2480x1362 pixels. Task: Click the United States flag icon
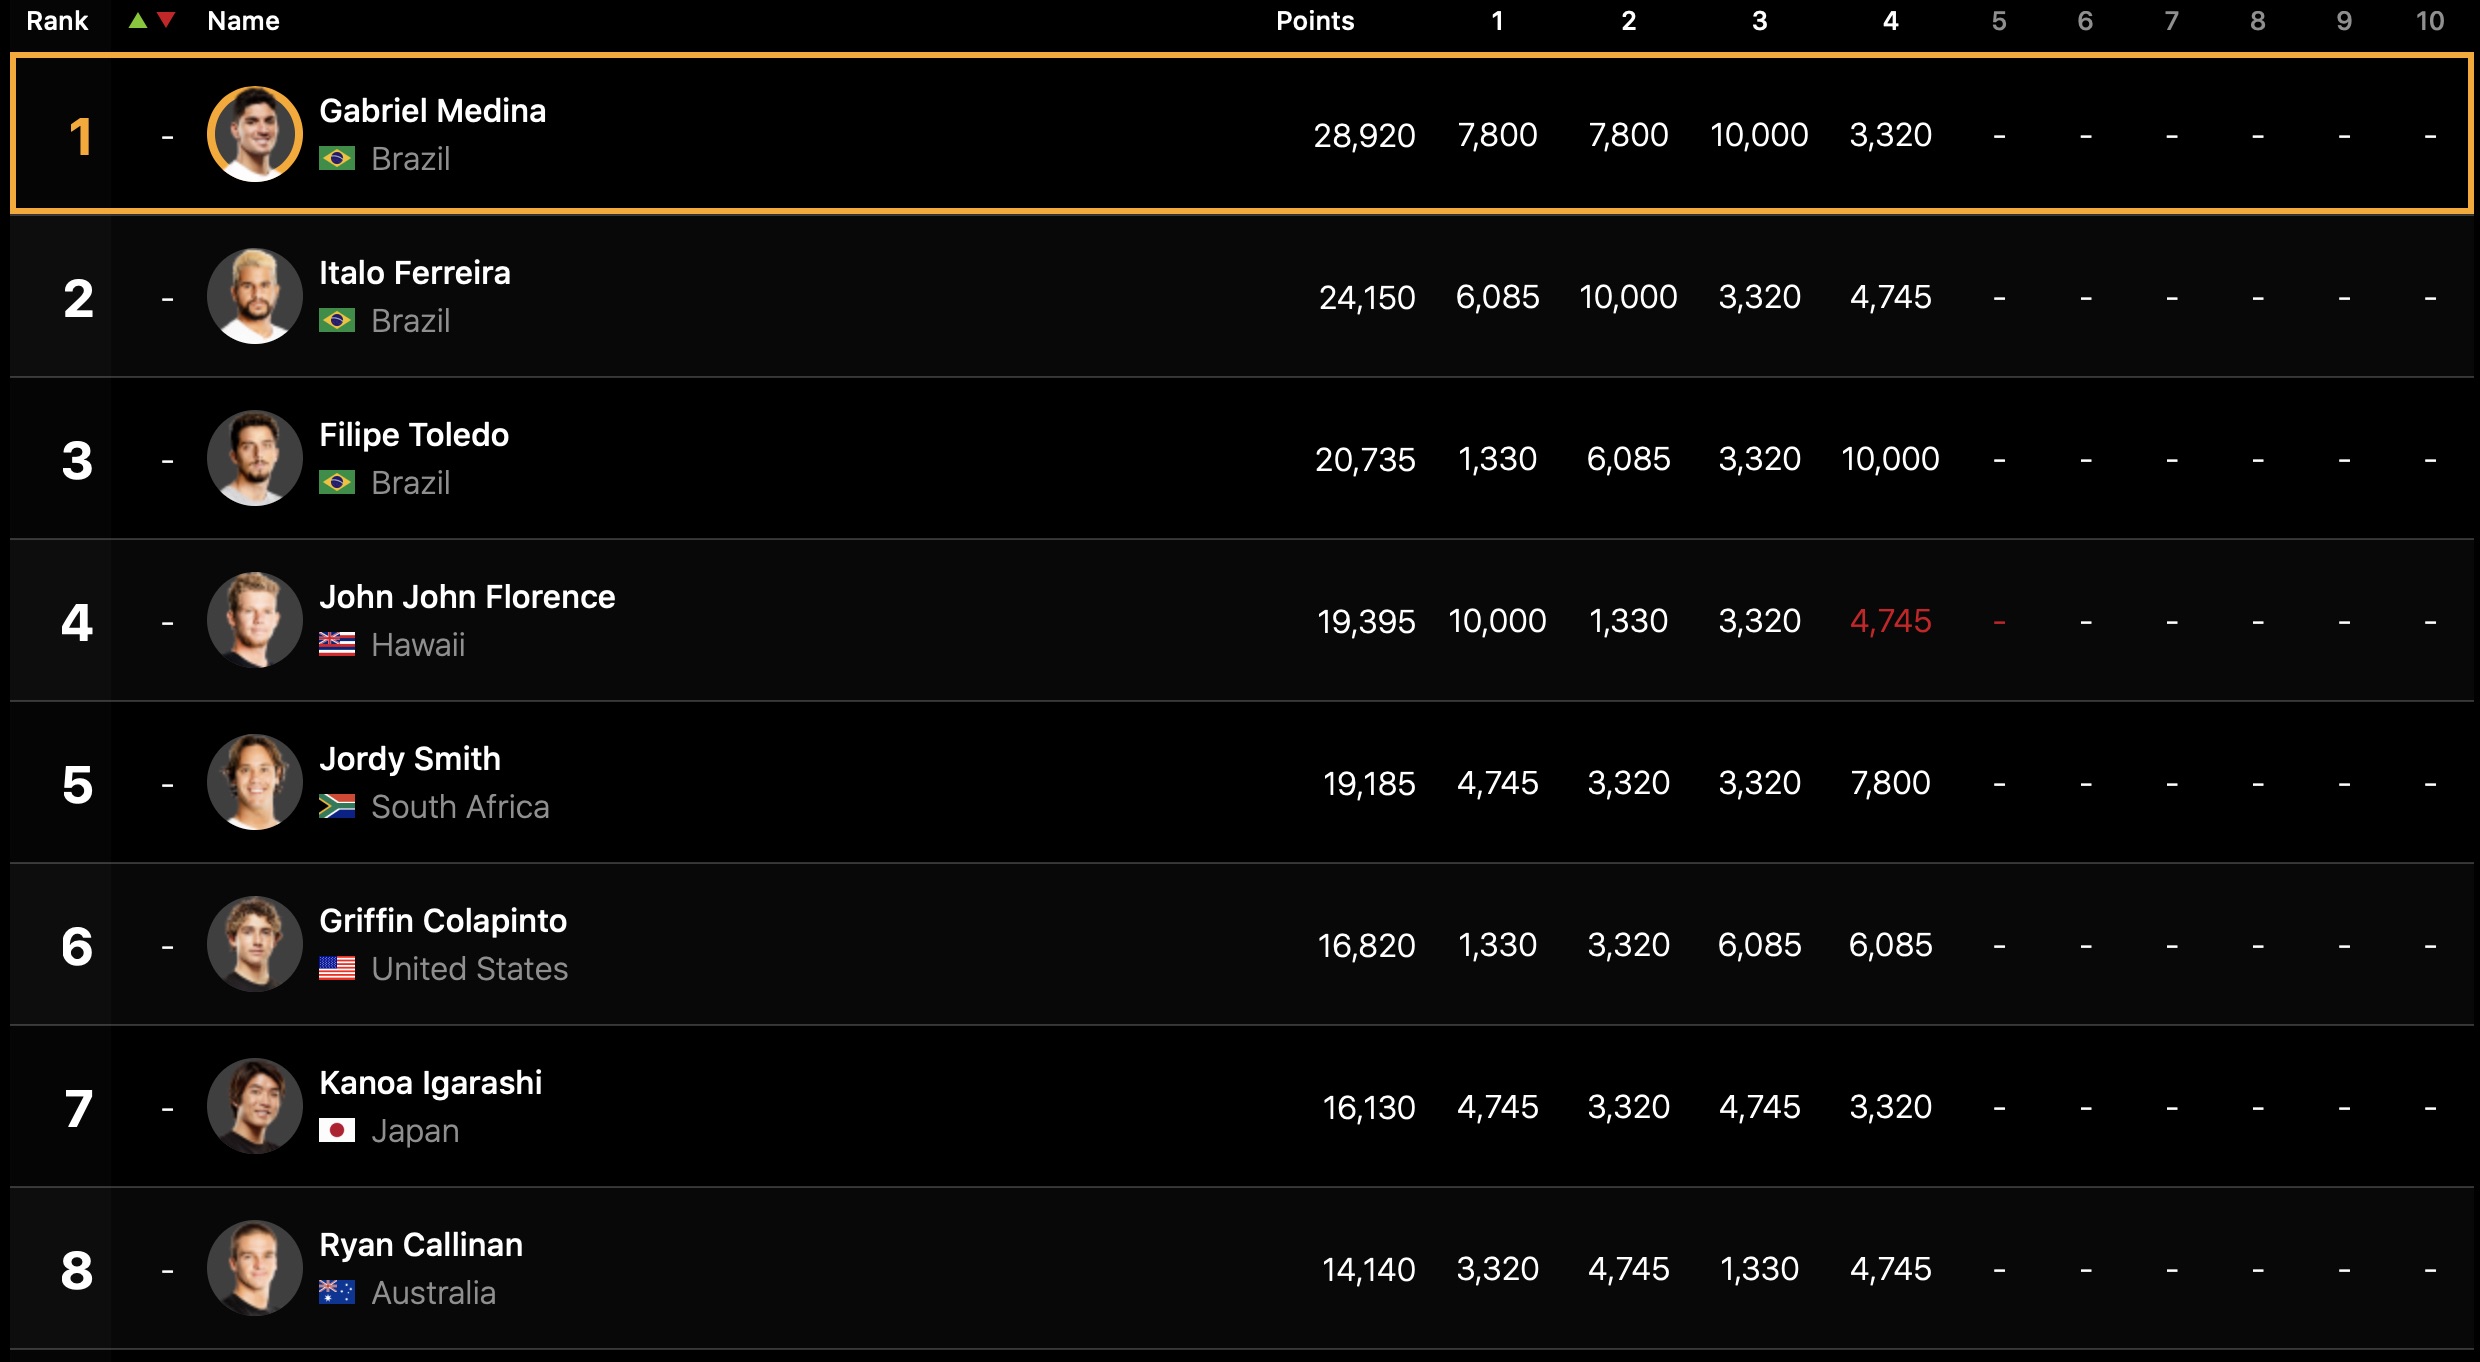coord(337,969)
